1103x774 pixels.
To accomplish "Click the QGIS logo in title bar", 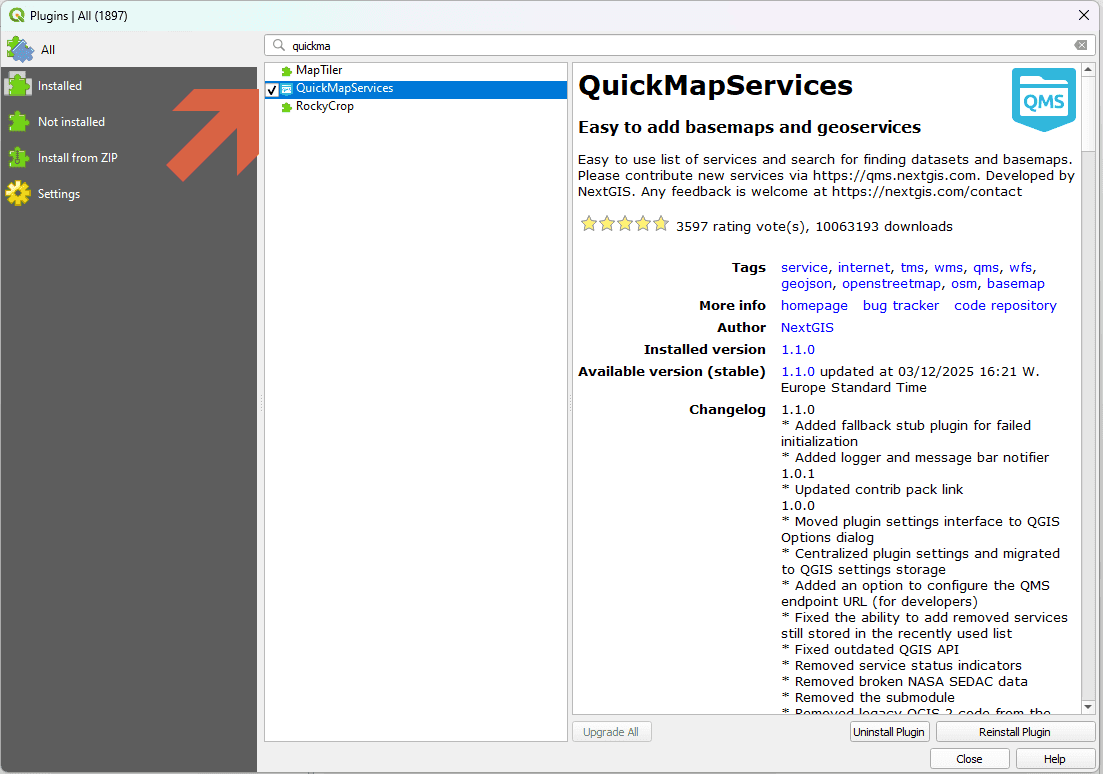I will 16,15.
